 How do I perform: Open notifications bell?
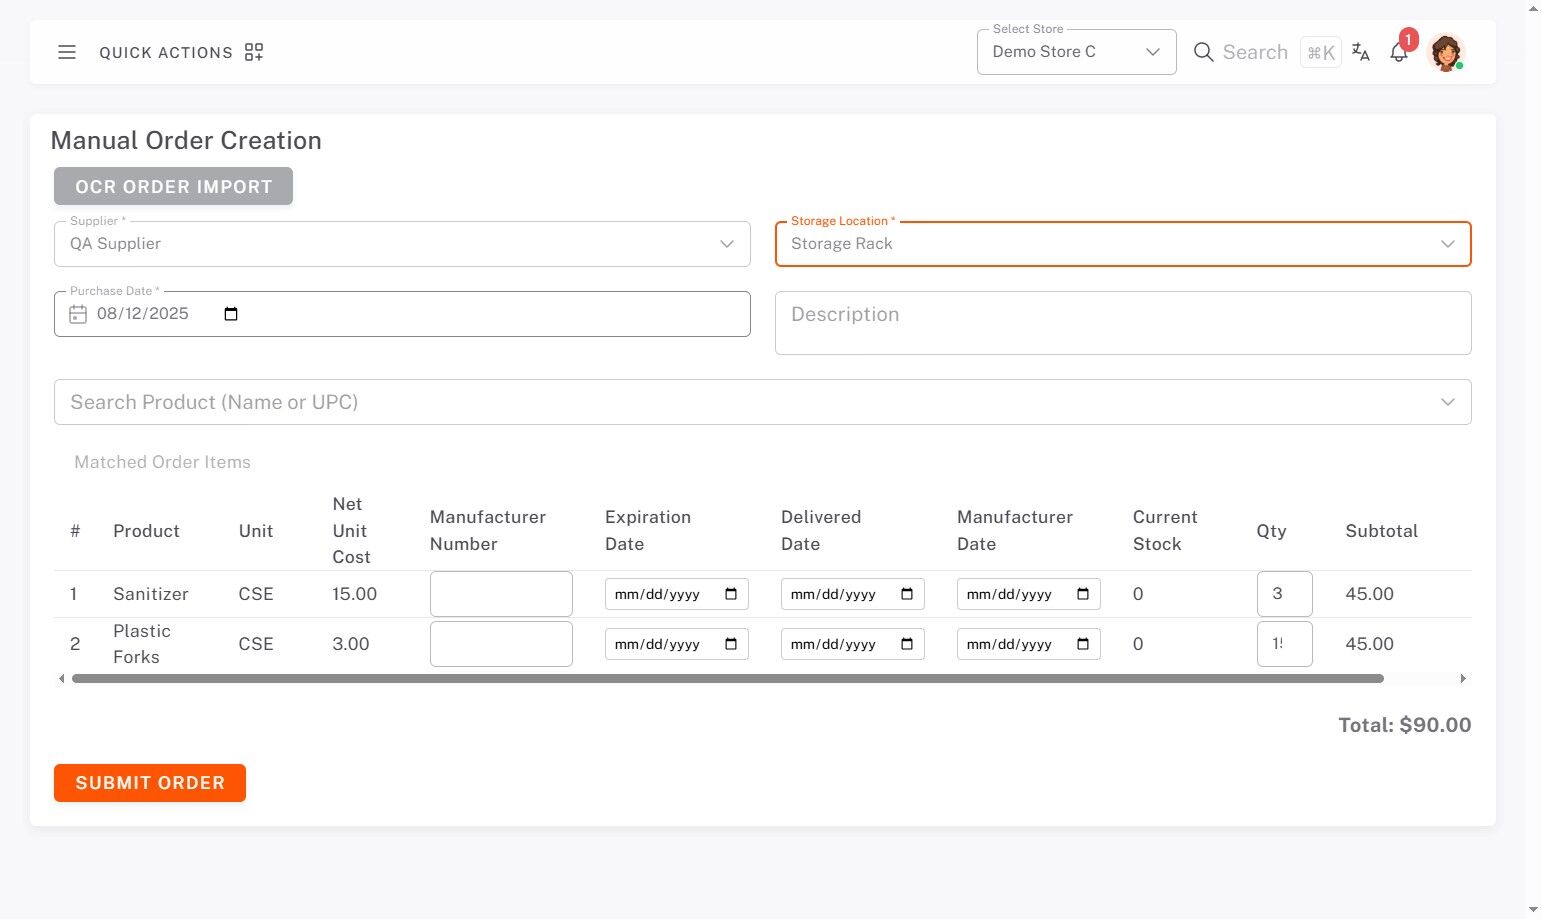tap(1399, 53)
